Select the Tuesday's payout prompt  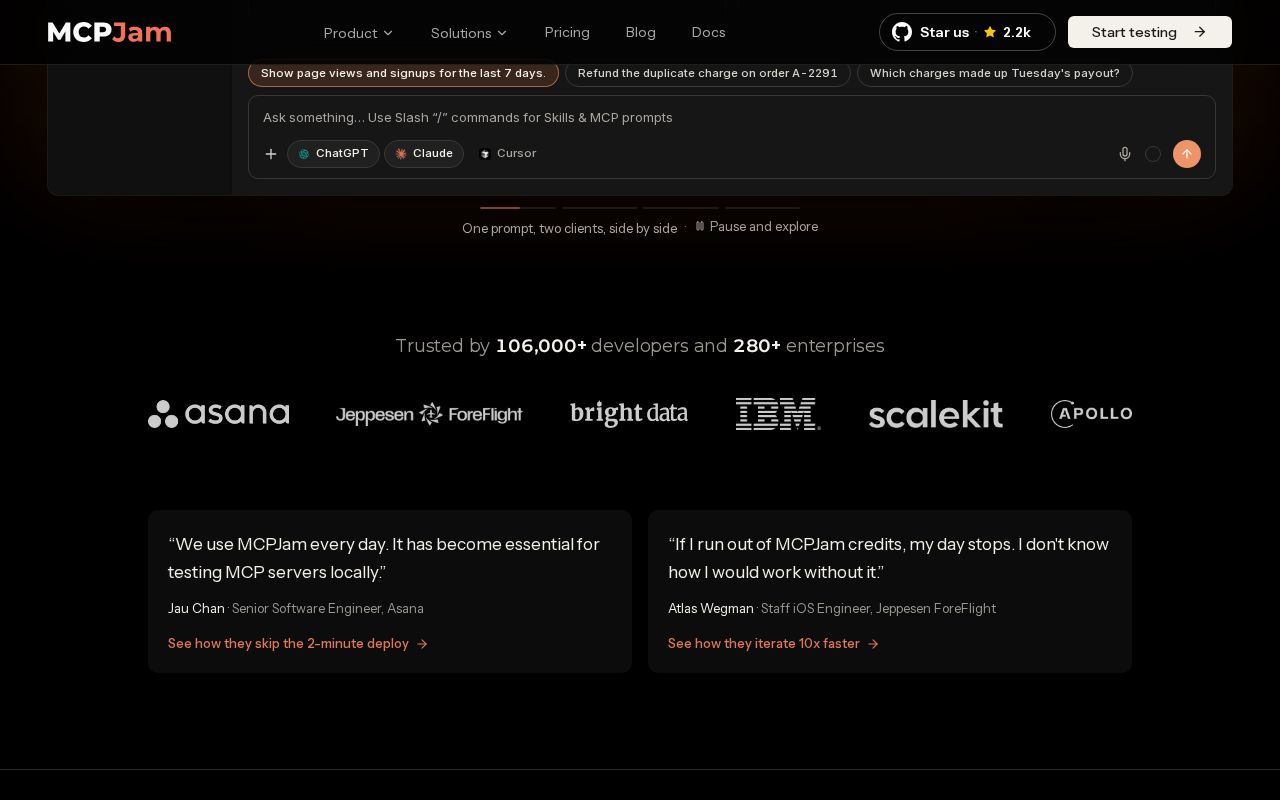pos(995,73)
